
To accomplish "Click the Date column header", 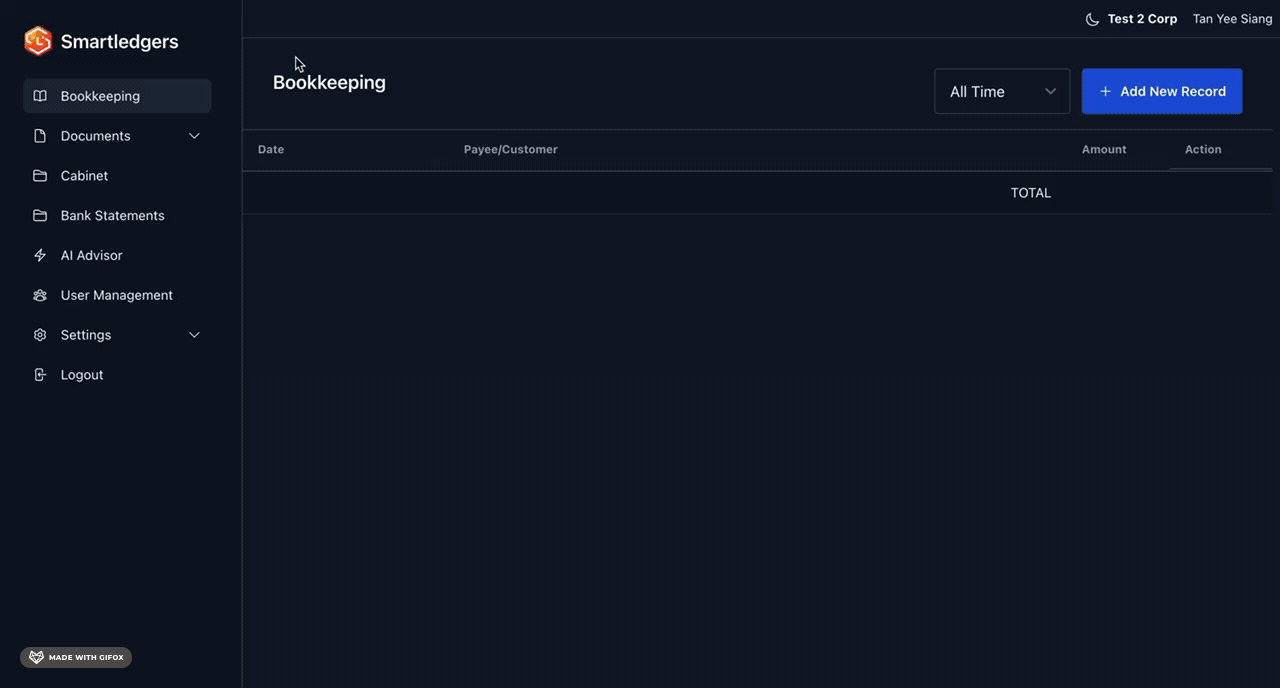I will tap(271, 149).
